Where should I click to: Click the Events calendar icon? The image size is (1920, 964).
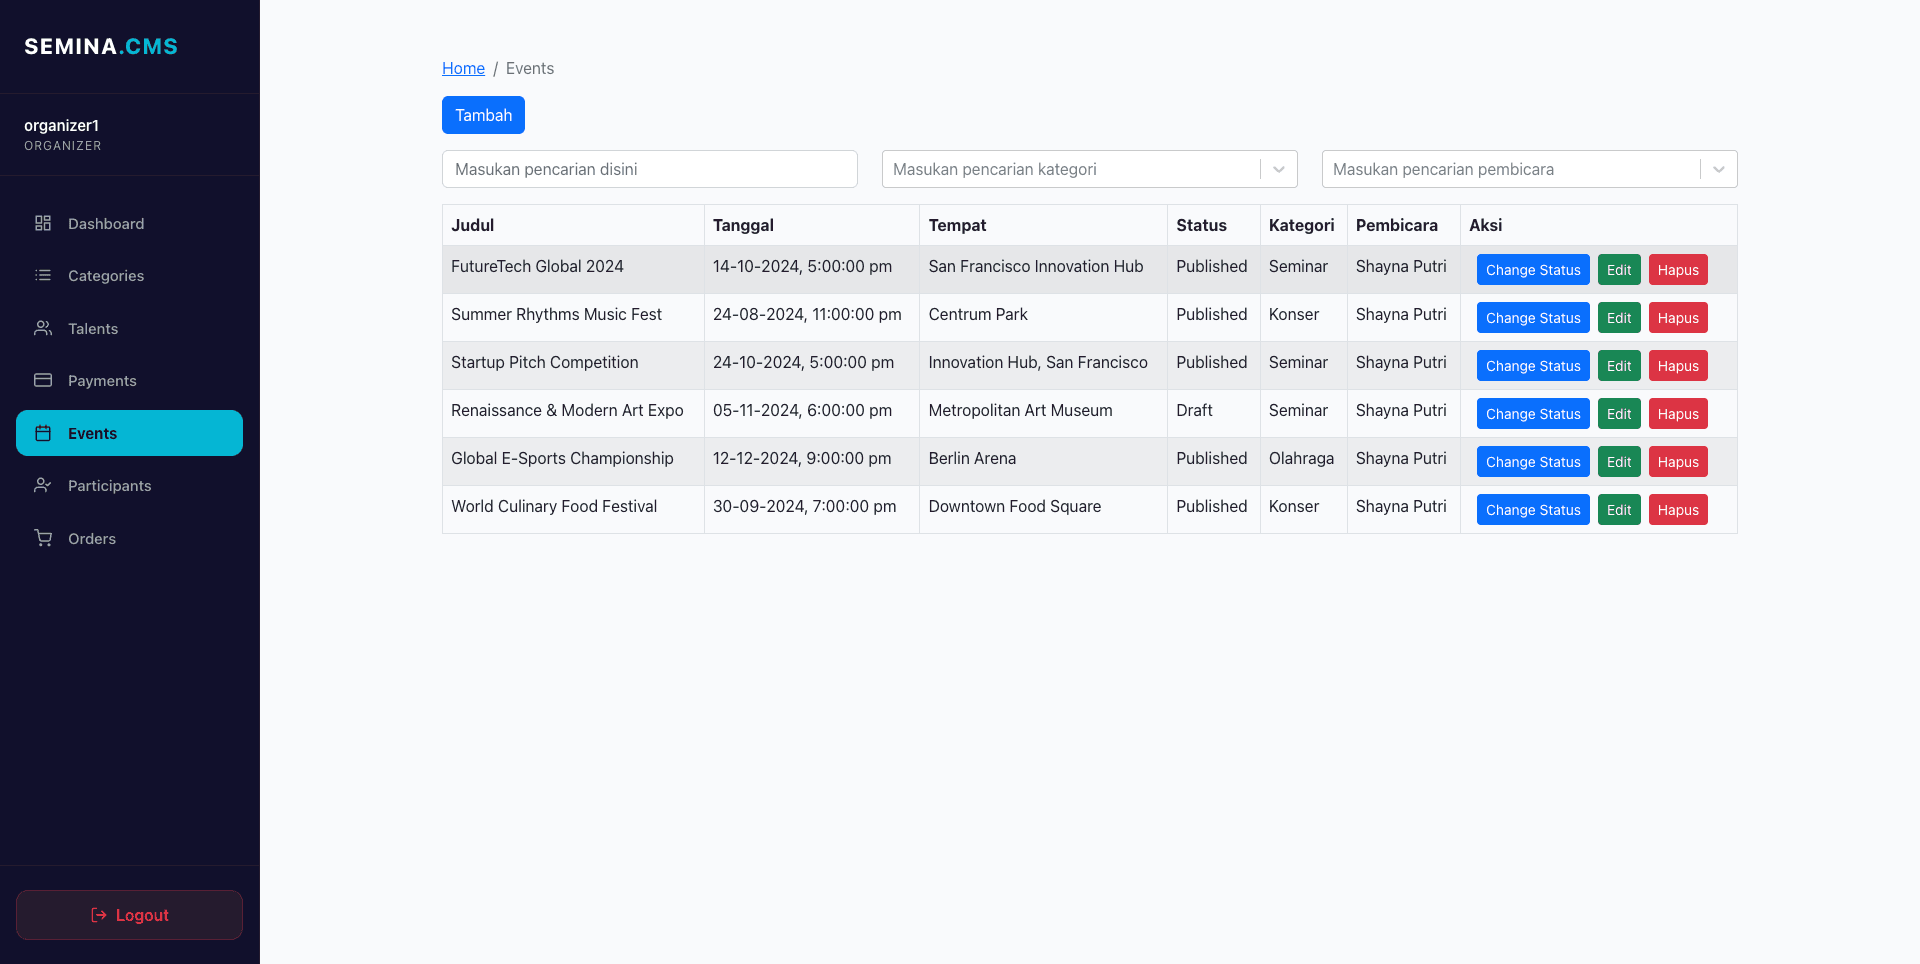[x=43, y=433]
